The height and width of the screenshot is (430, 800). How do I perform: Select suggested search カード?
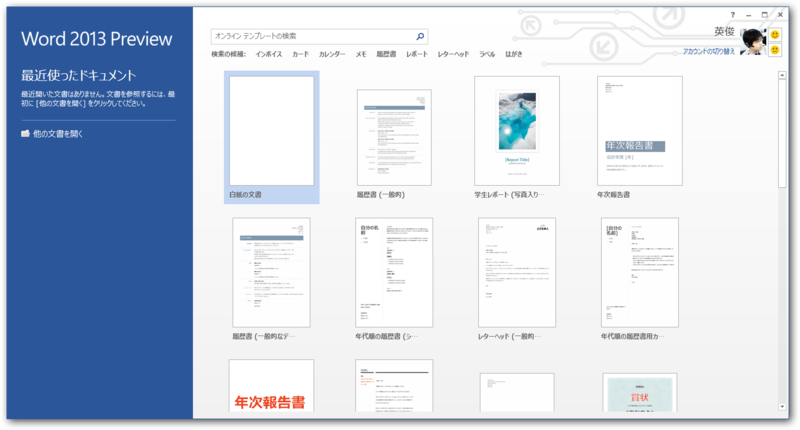(300, 54)
